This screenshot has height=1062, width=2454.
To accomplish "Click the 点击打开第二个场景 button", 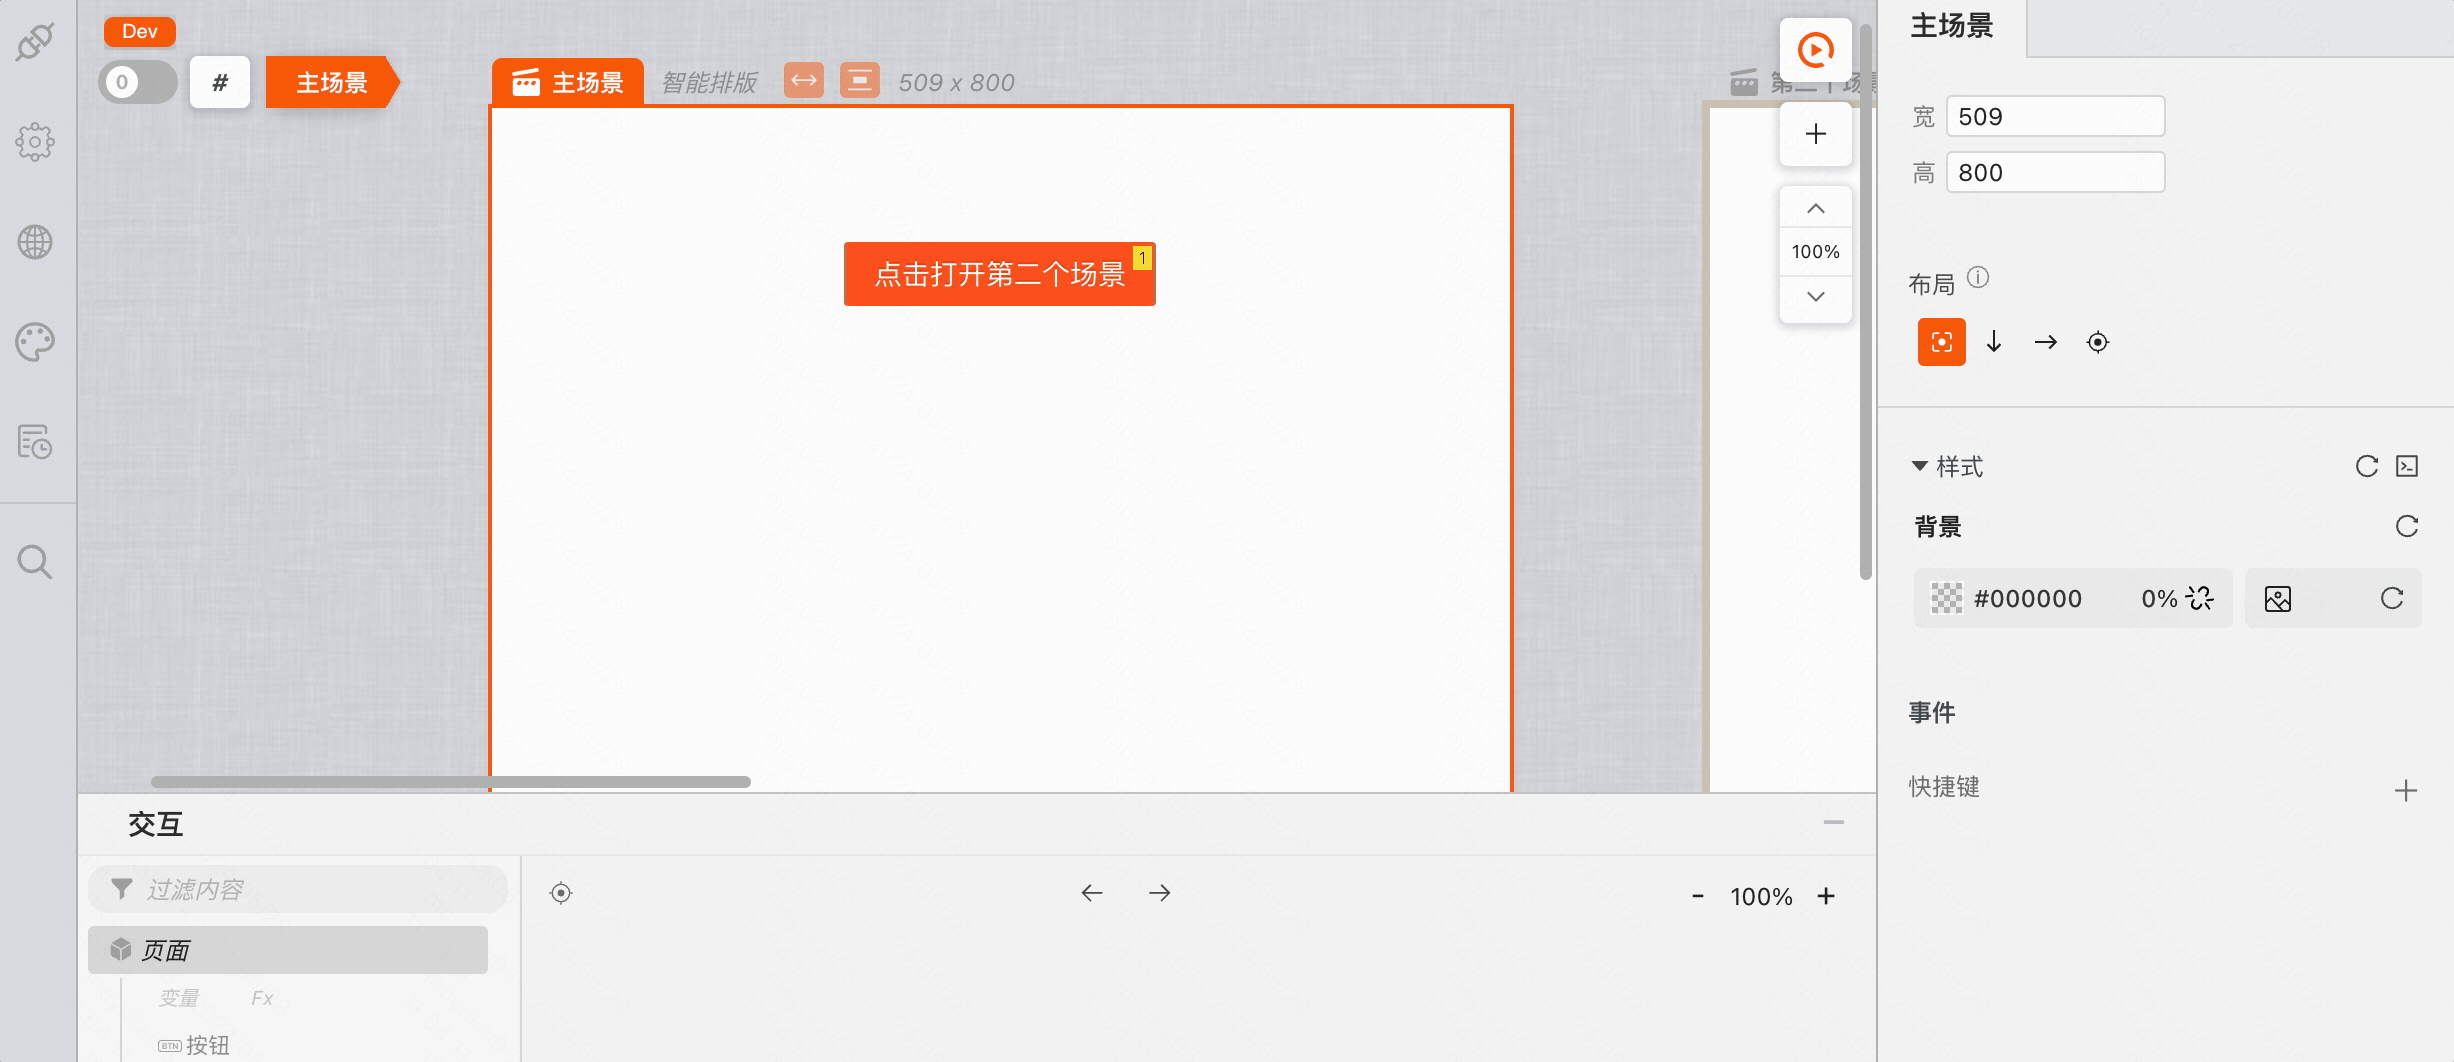I will click(998, 273).
